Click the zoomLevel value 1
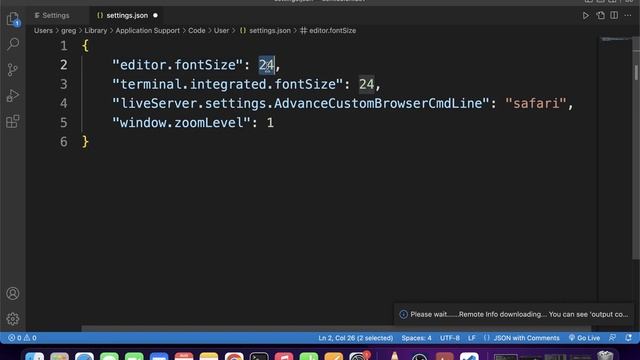This screenshot has height=360, width=640. [x=270, y=122]
